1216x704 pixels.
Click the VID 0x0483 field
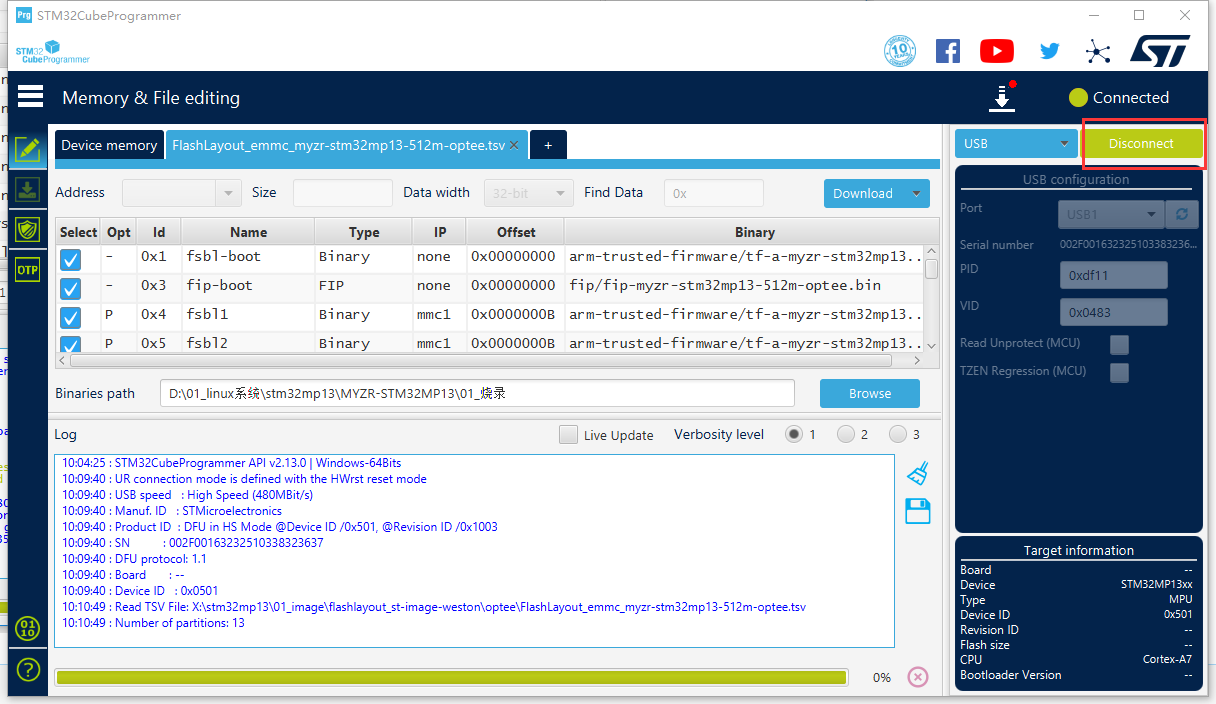click(1113, 312)
